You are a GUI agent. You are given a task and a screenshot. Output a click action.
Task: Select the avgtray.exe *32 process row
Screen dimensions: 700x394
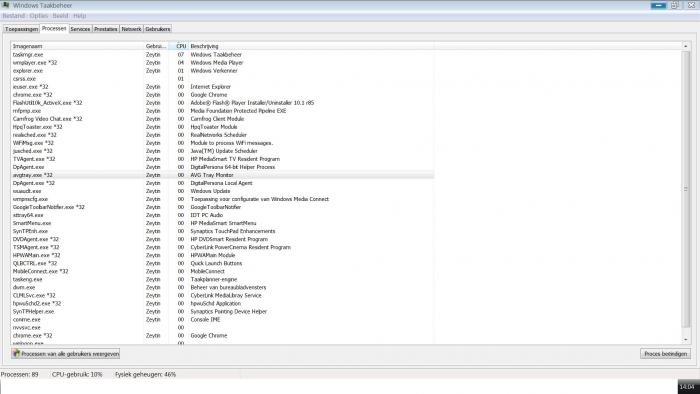pyautogui.click(x=222, y=175)
